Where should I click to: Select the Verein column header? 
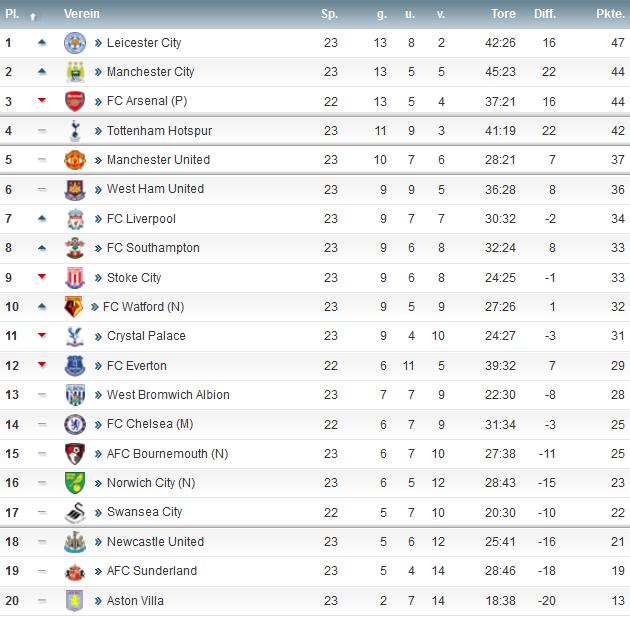[82, 14]
